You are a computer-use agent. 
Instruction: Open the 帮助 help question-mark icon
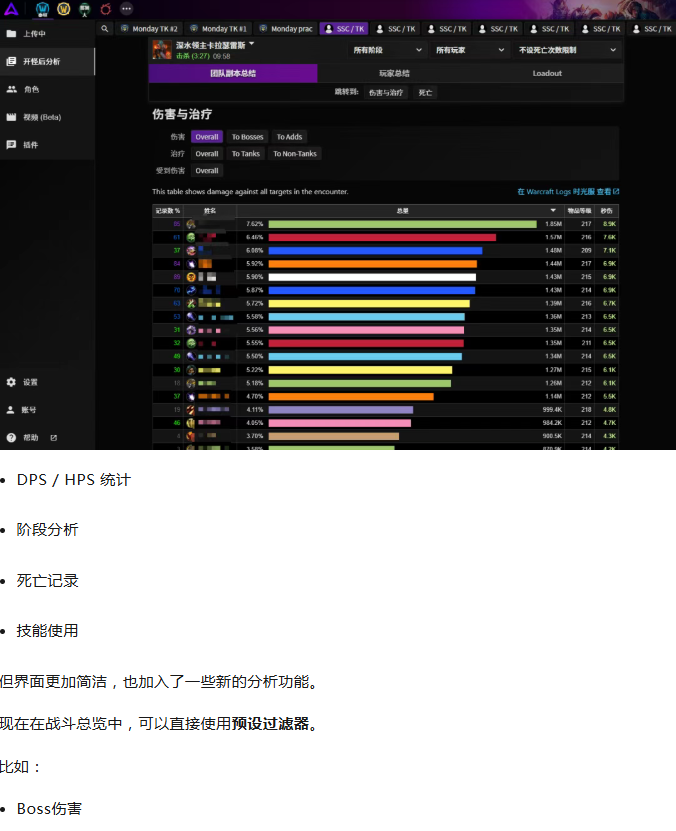[x=11, y=438]
